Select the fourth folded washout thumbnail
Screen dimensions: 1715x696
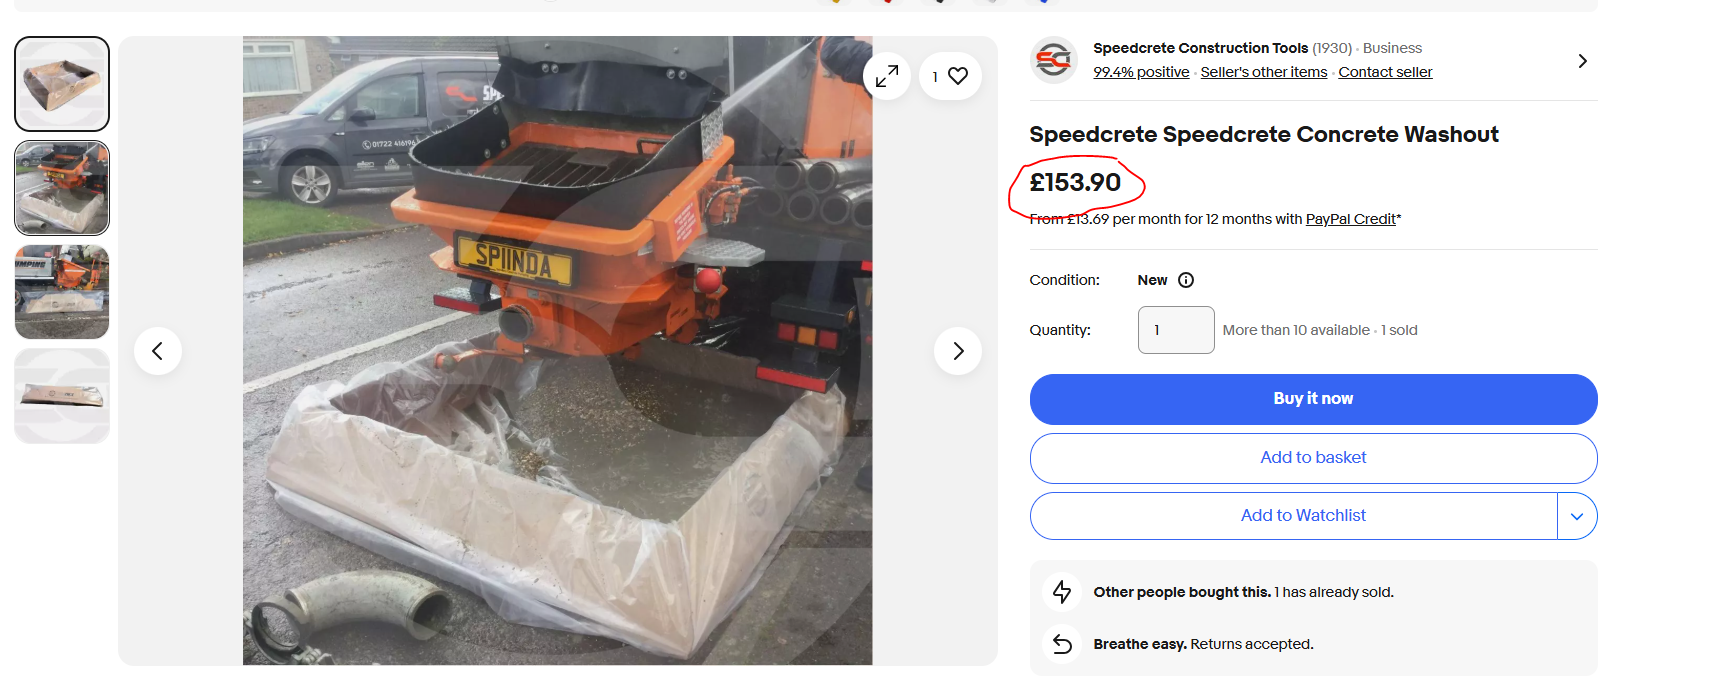pos(62,396)
